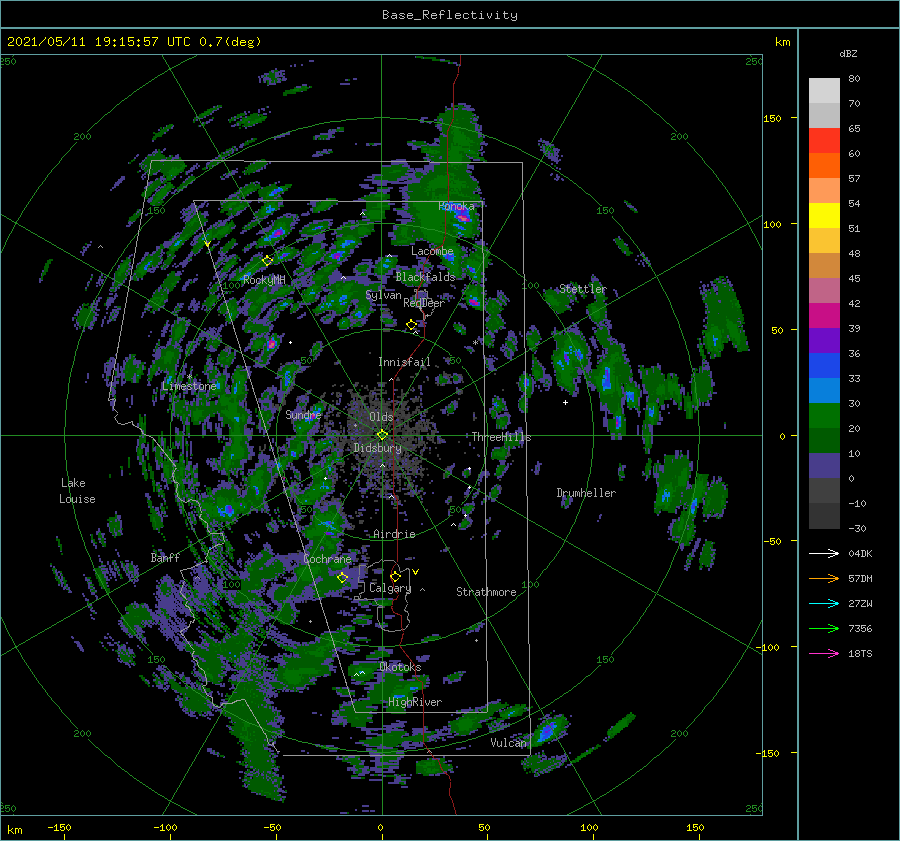Click the Vulcan label
This screenshot has width=900, height=841.
[509, 743]
